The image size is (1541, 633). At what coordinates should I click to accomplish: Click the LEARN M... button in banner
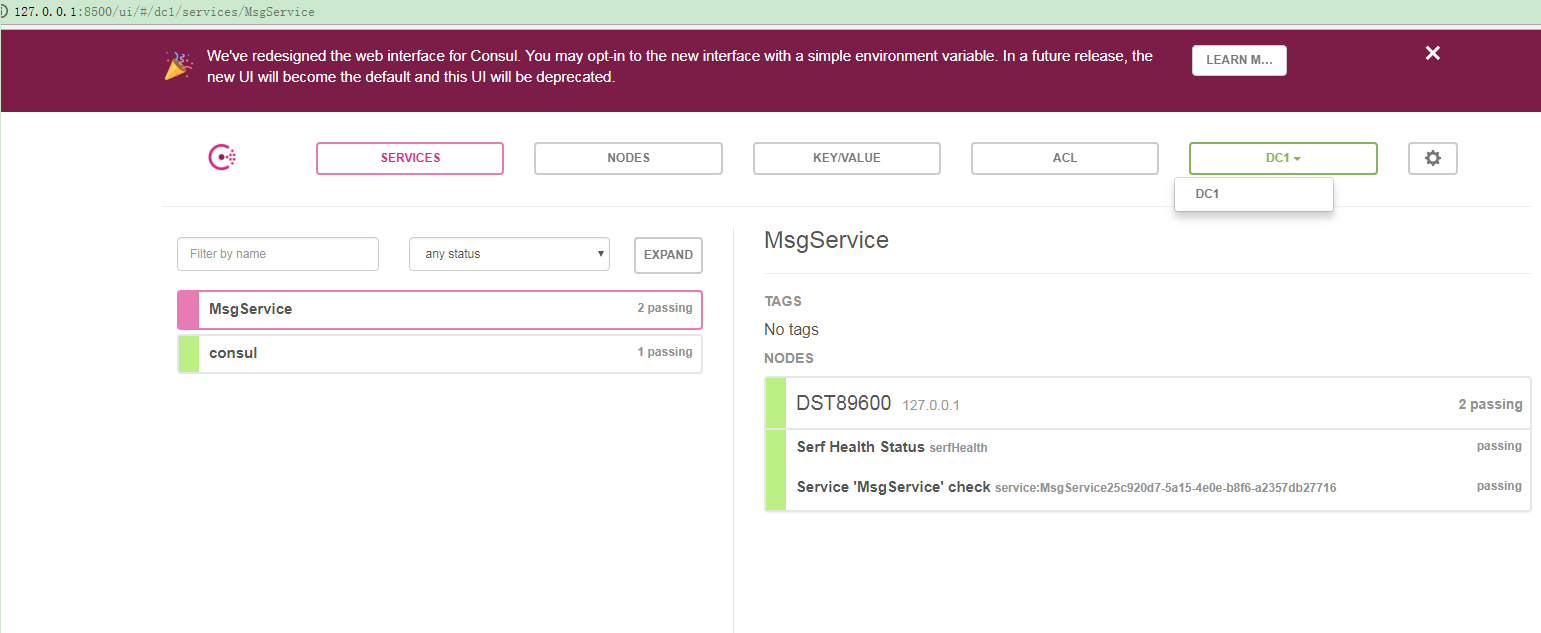click(x=1239, y=60)
